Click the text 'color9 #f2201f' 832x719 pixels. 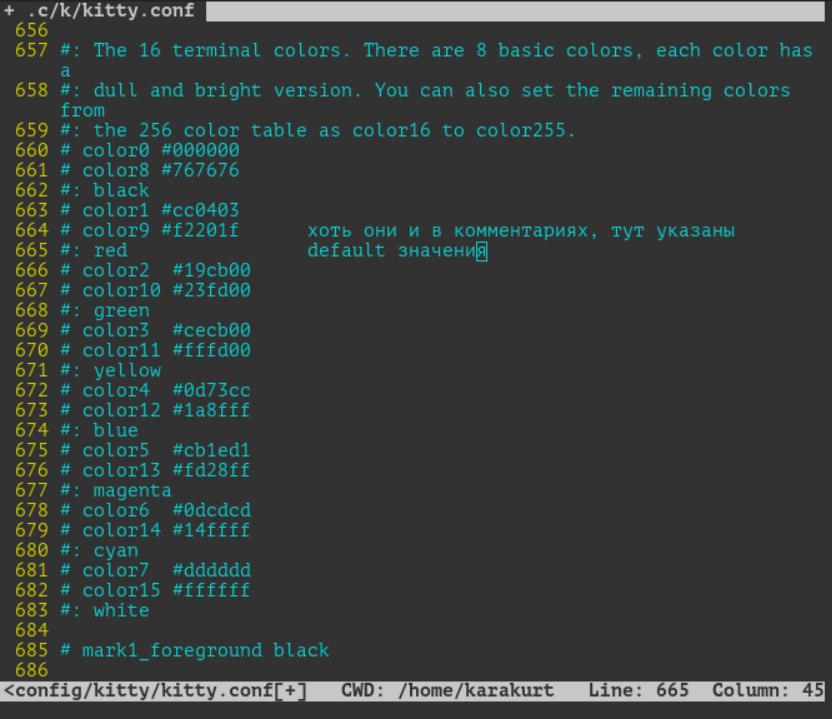[x=161, y=230]
